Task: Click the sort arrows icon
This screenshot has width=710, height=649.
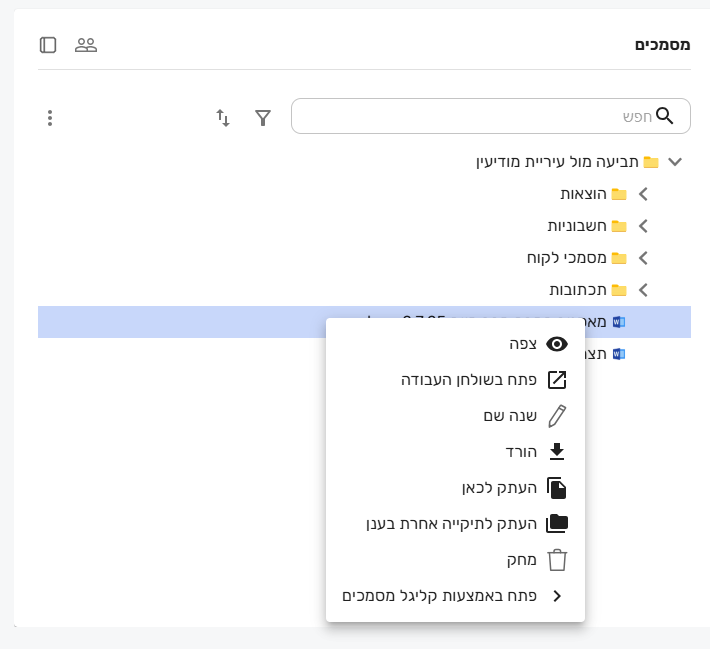Action: click(x=223, y=118)
